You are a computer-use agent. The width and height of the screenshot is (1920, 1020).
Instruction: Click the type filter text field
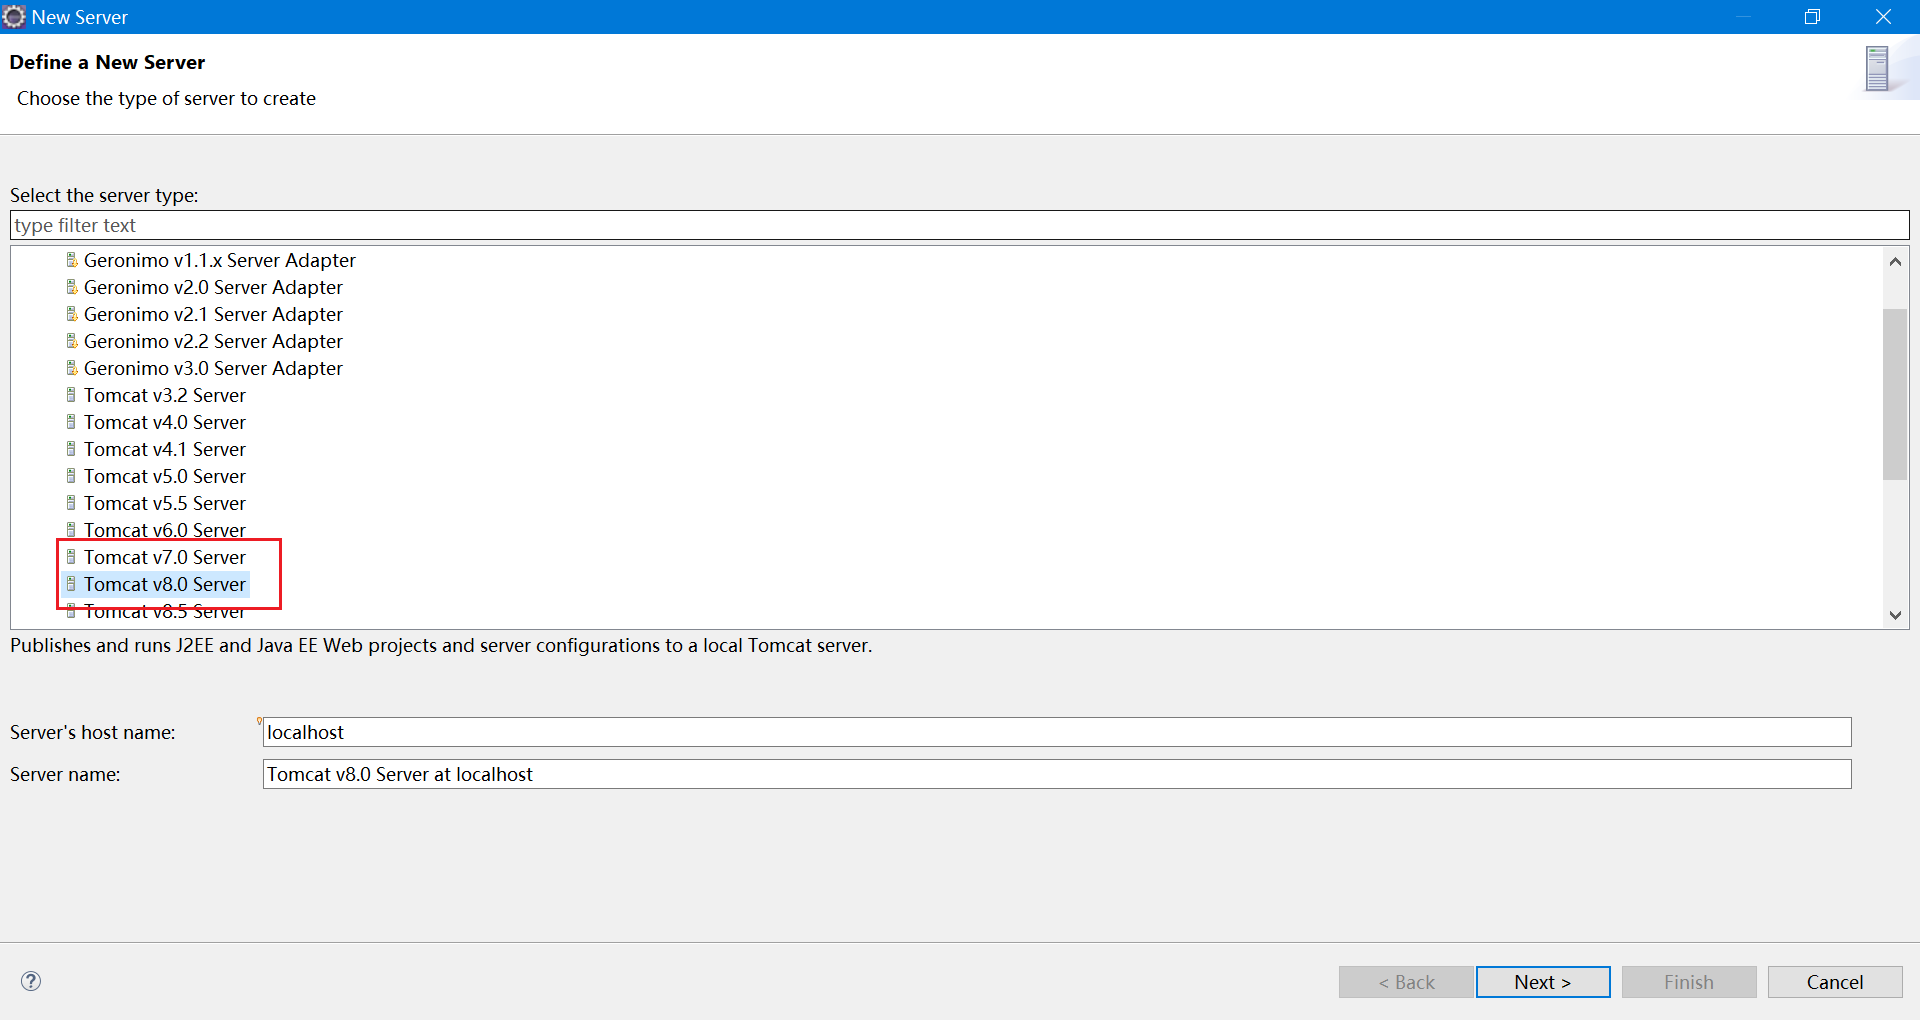click(x=959, y=225)
